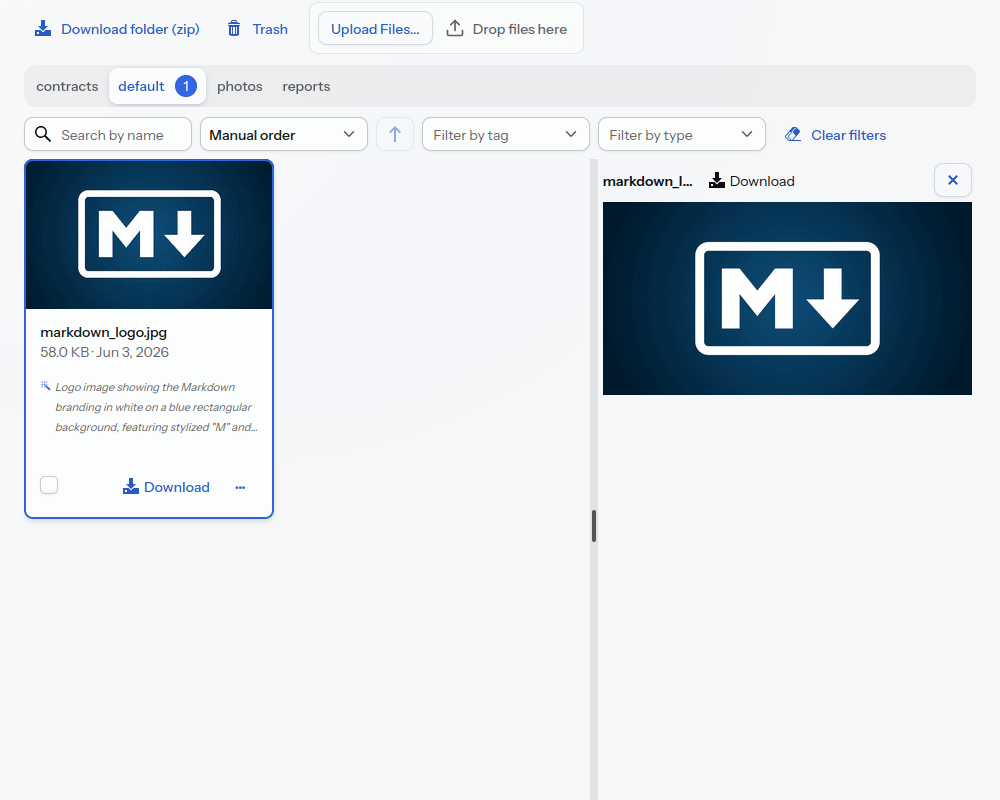Click the Upload Files... button
The height and width of the screenshot is (800, 1000).
click(x=375, y=29)
